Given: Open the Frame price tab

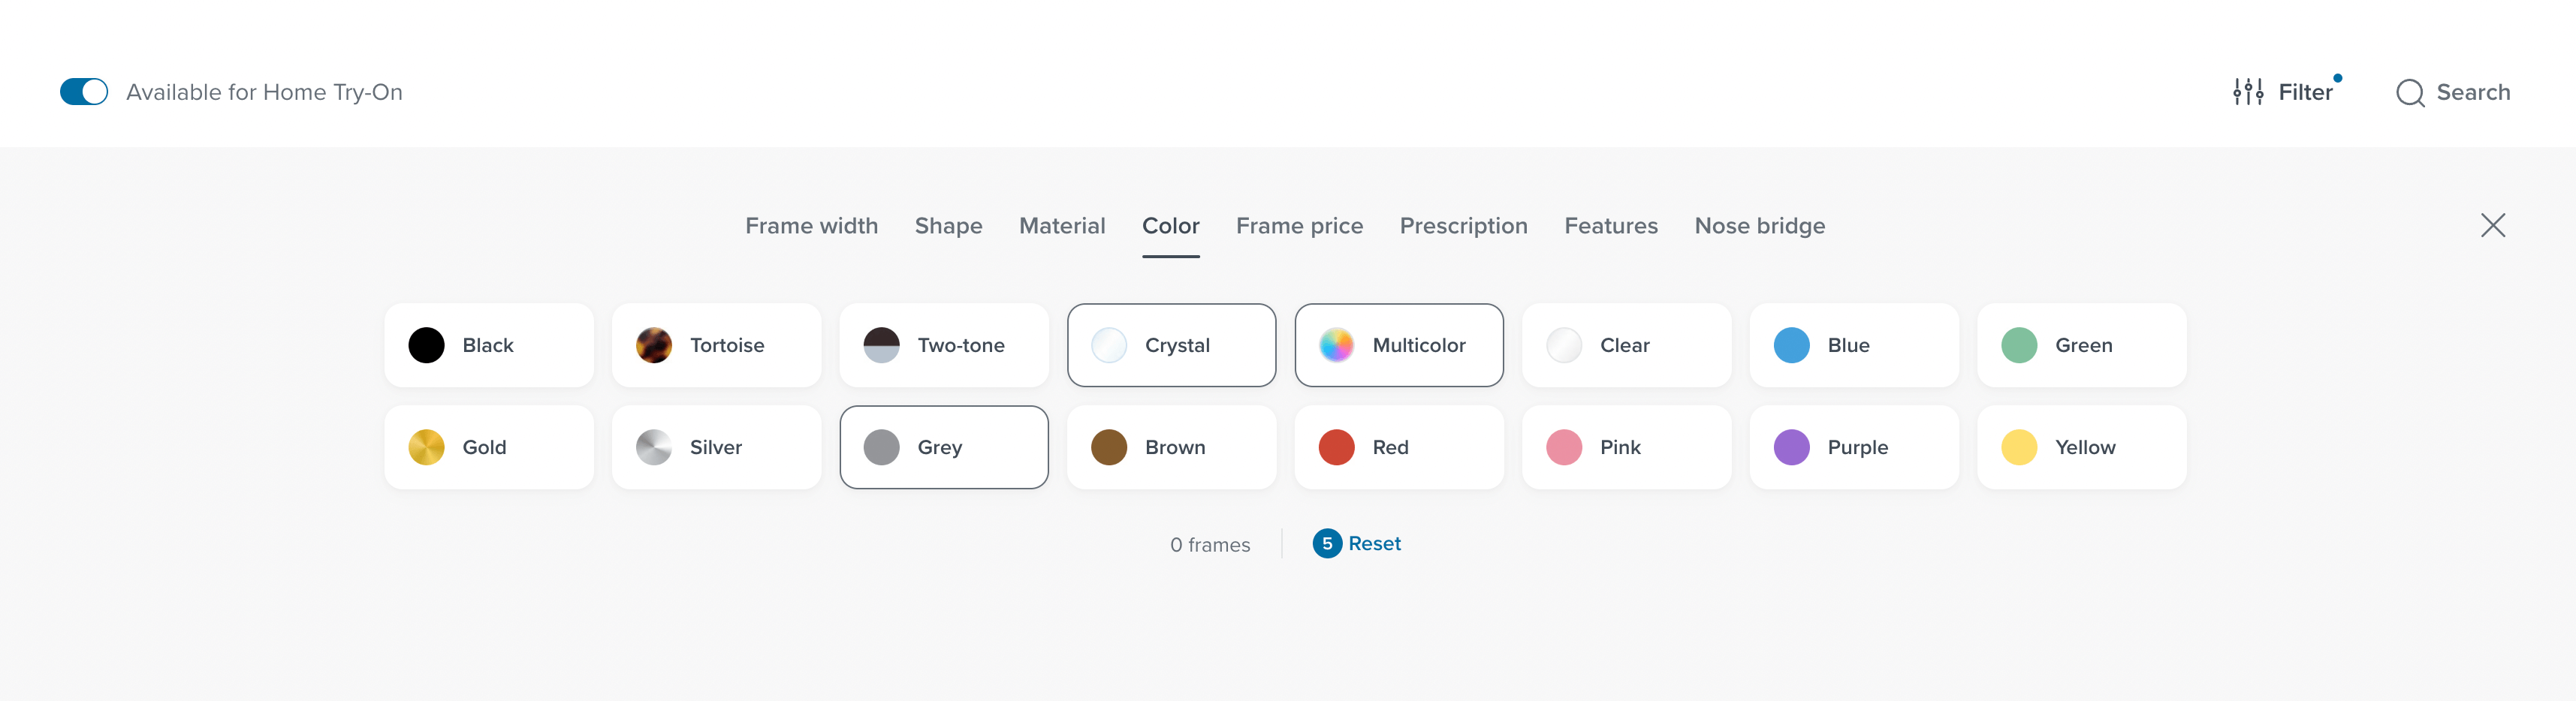Looking at the screenshot, I should coord(1299,226).
